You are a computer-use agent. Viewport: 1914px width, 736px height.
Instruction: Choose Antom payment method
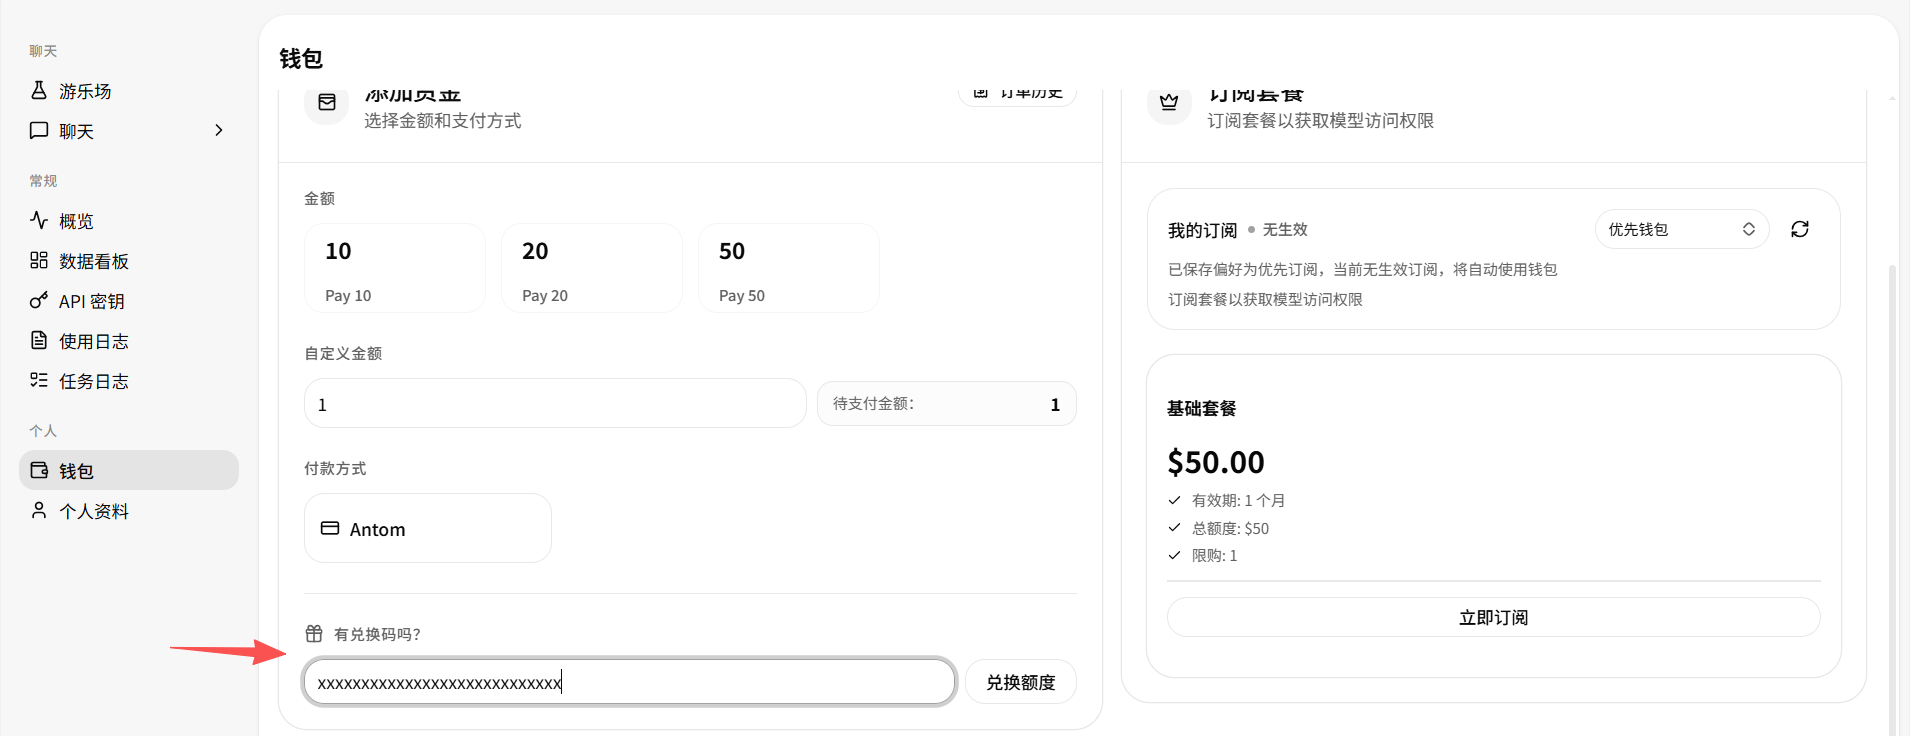428,528
